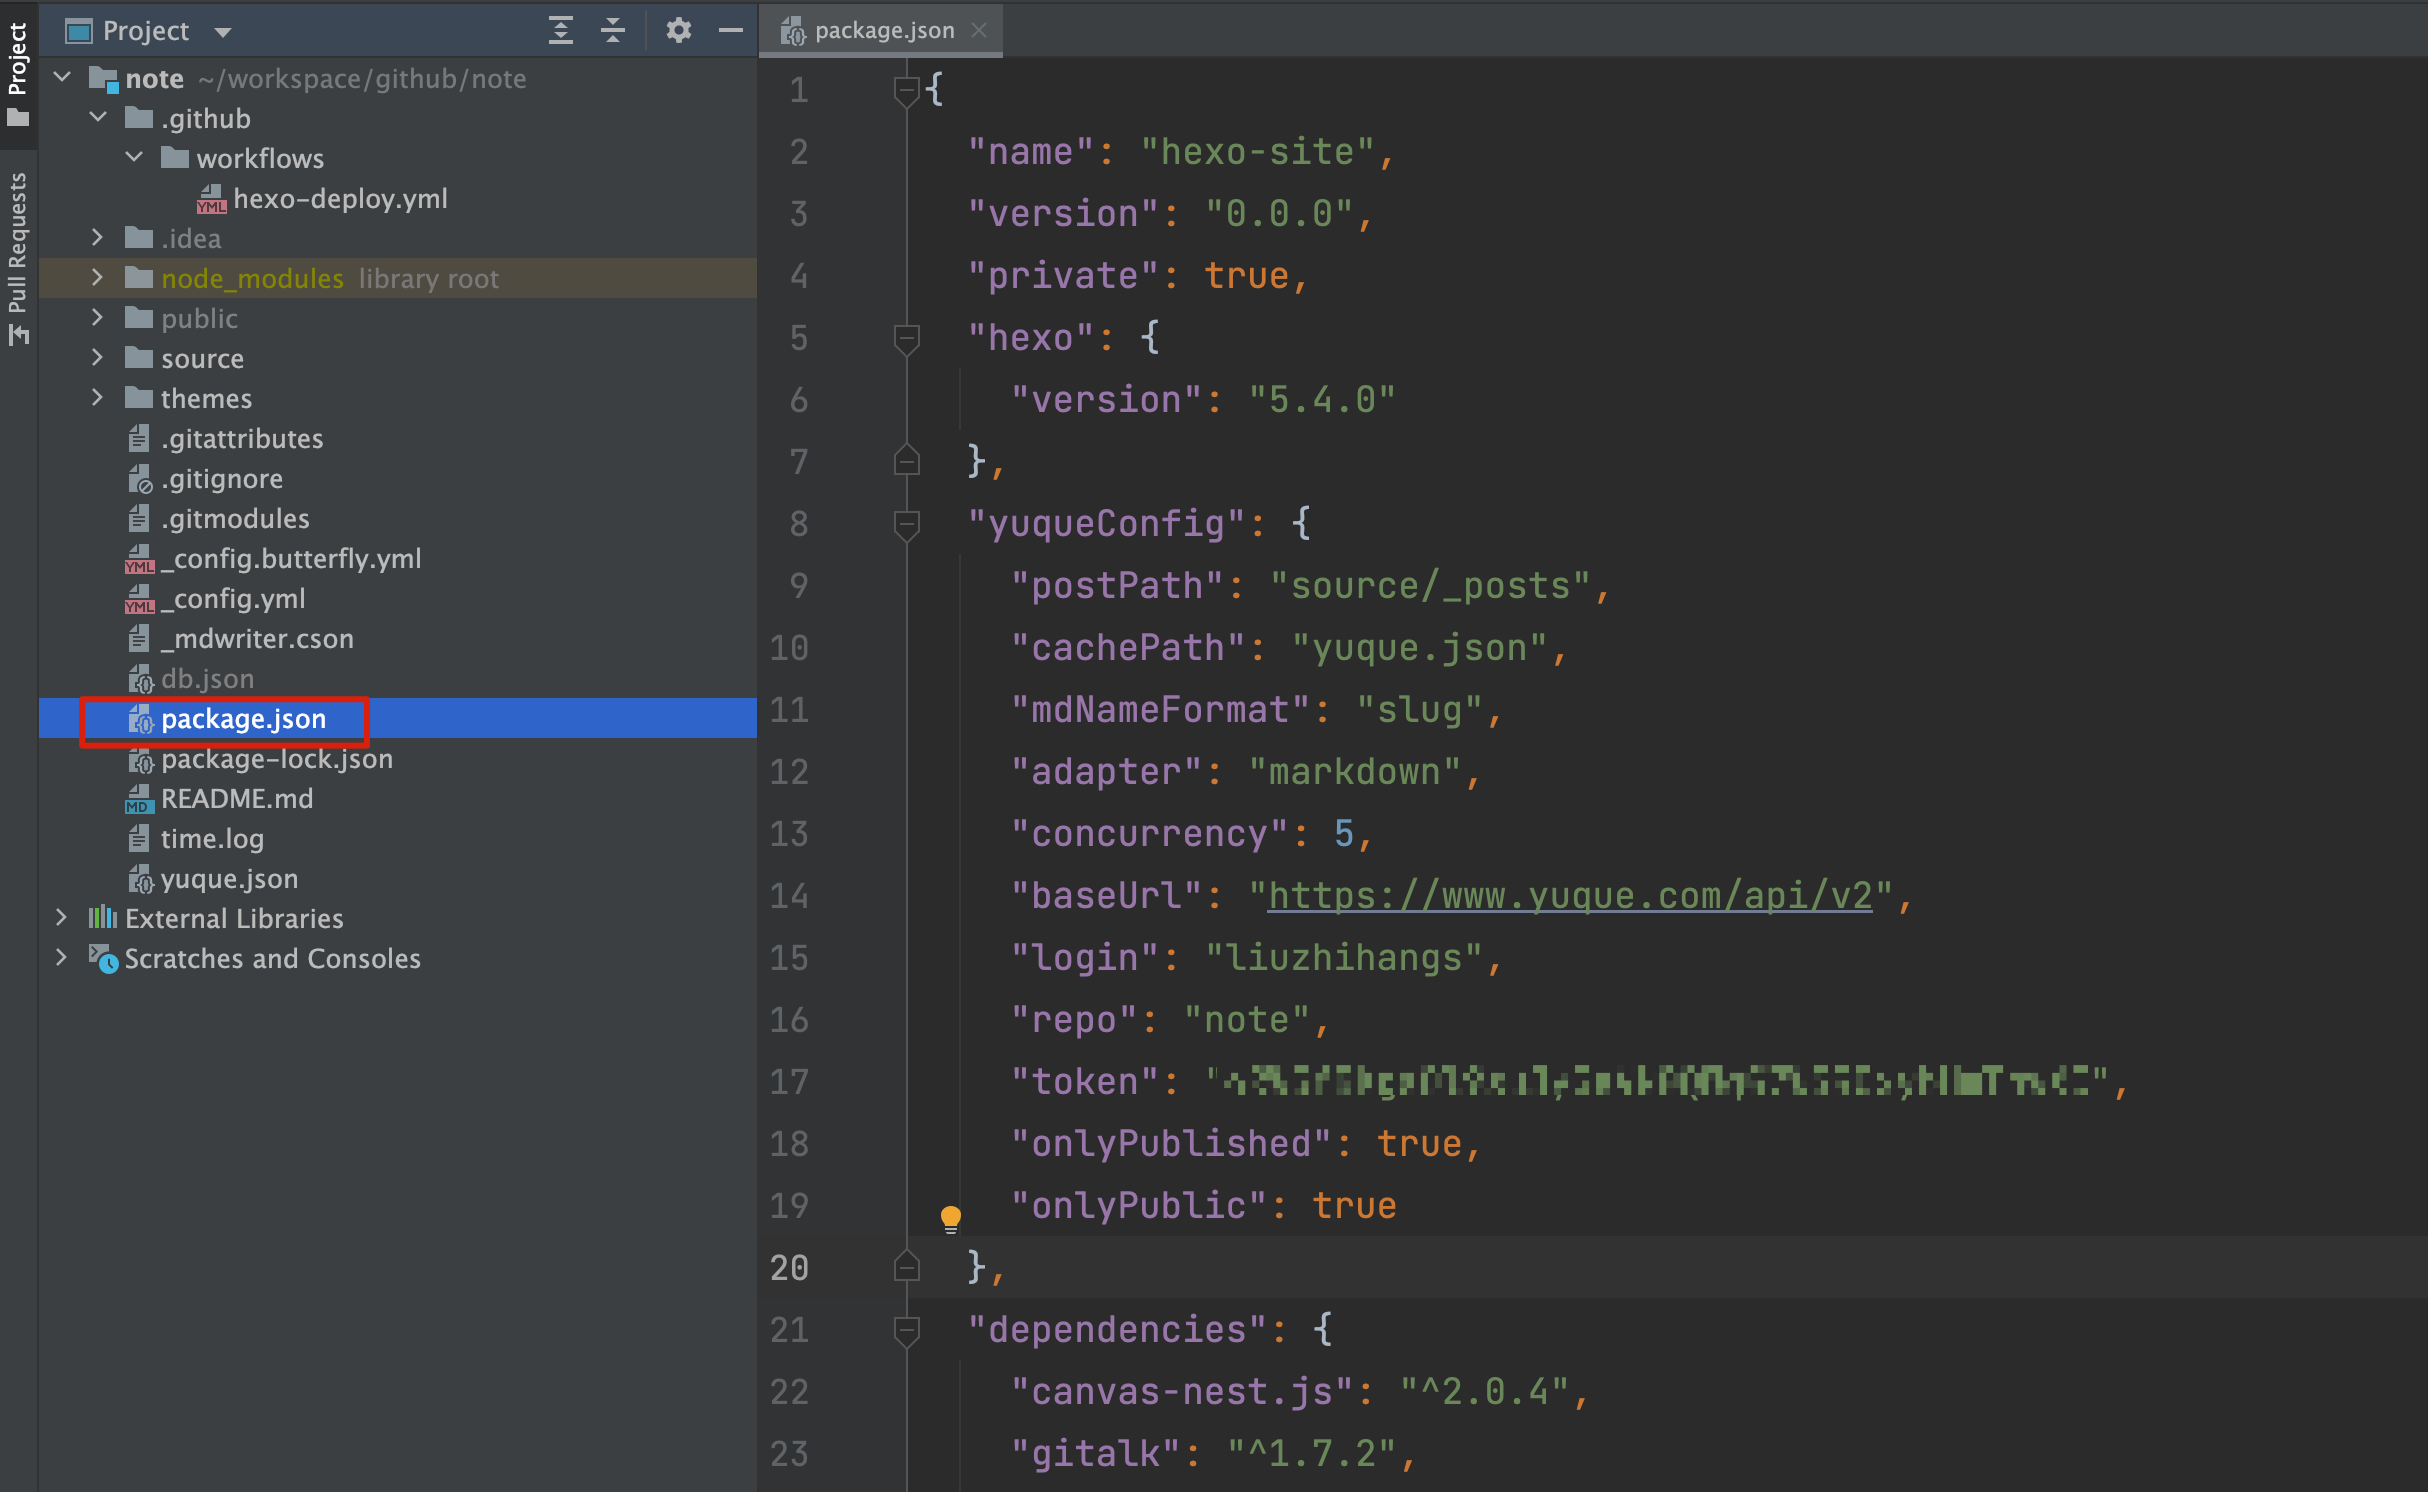Screen dimensions: 2428x1492
Task: Open Project panel settings gear
Action: [x=678, y=30]
